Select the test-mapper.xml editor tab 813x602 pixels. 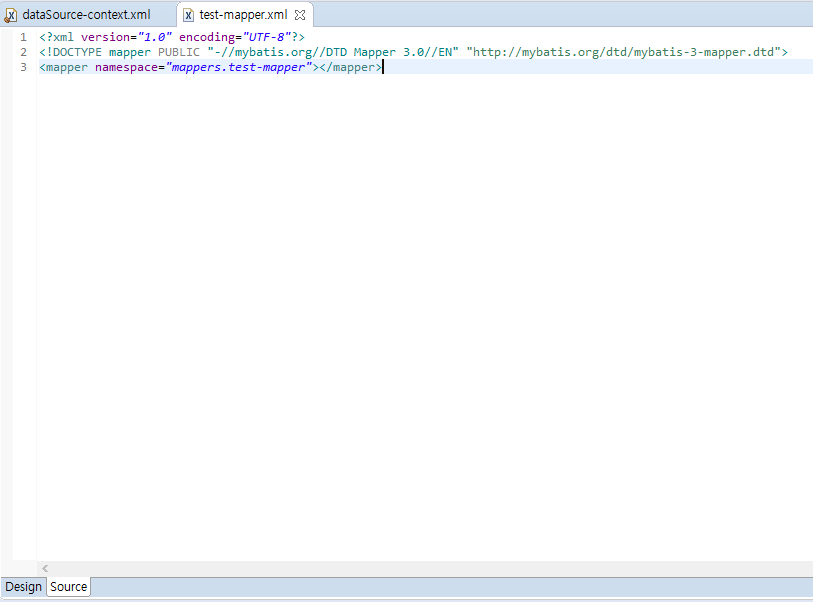(x=243, y=15)
